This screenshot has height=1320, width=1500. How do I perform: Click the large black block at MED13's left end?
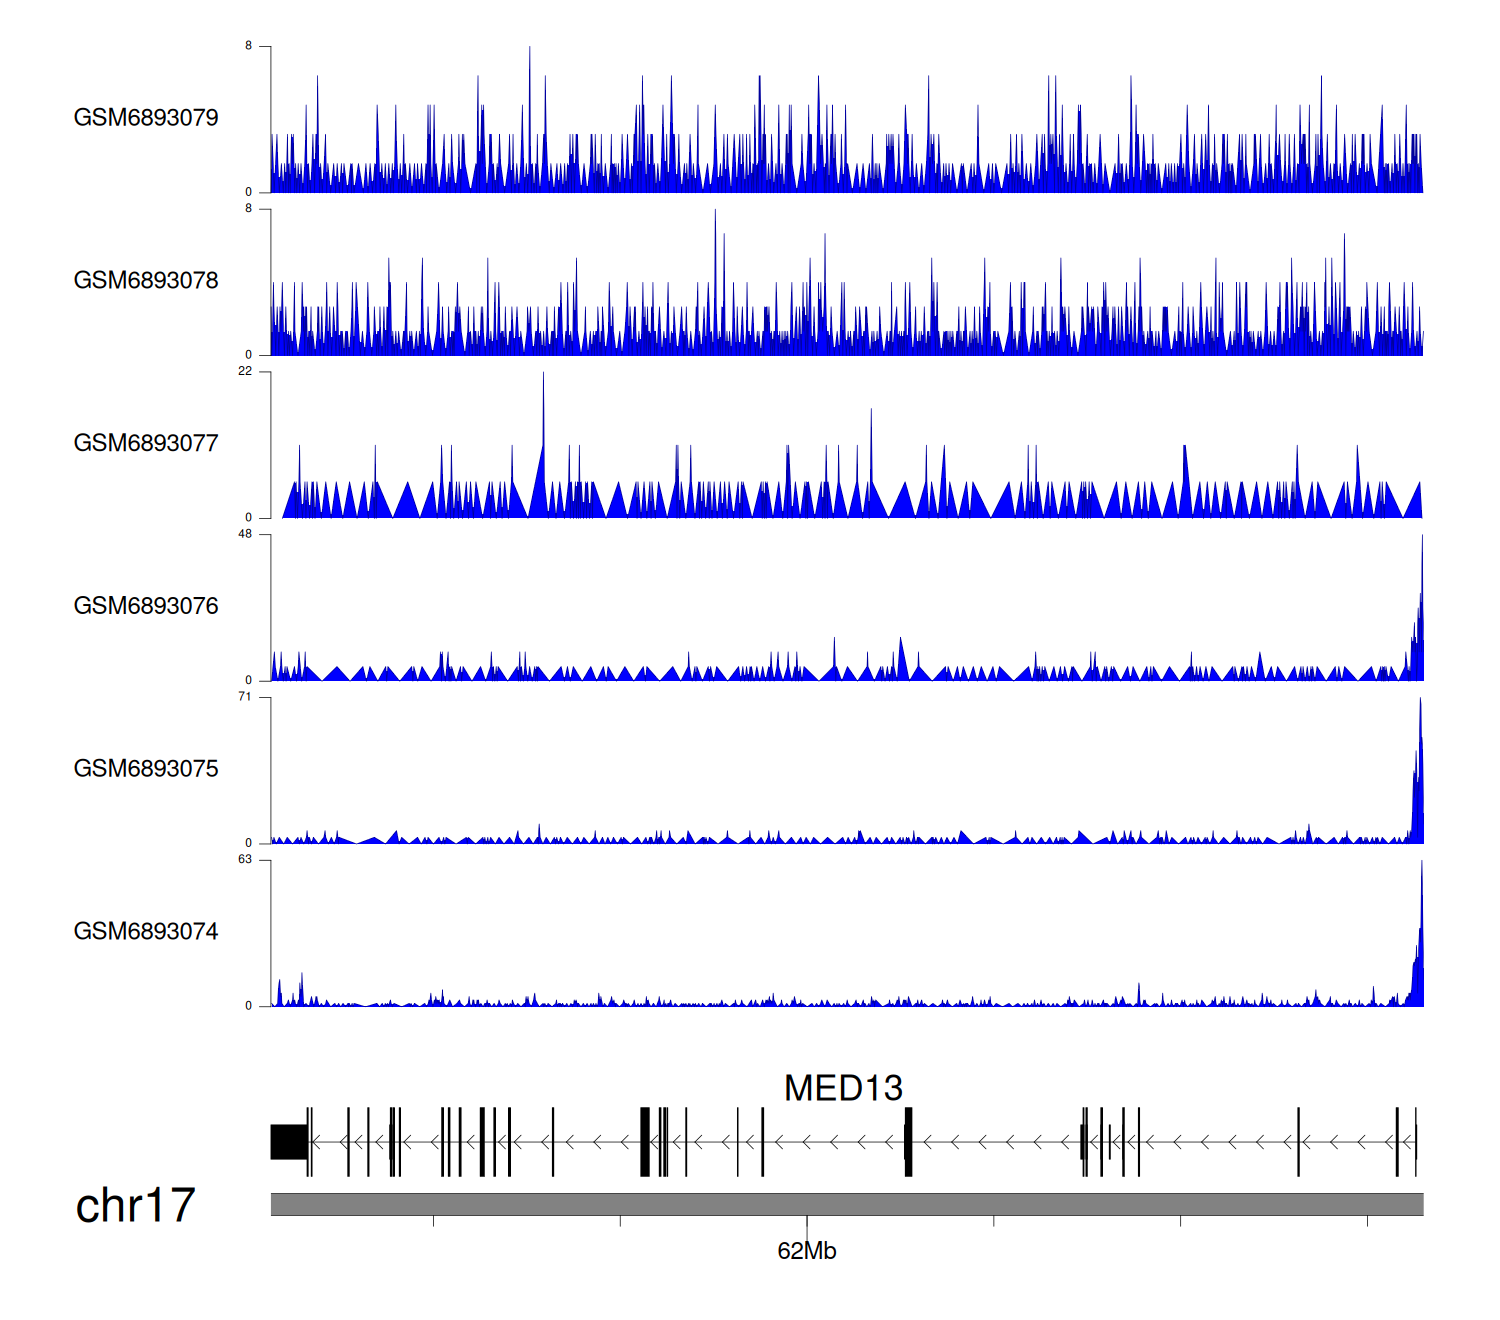[x=288, y=1142]
